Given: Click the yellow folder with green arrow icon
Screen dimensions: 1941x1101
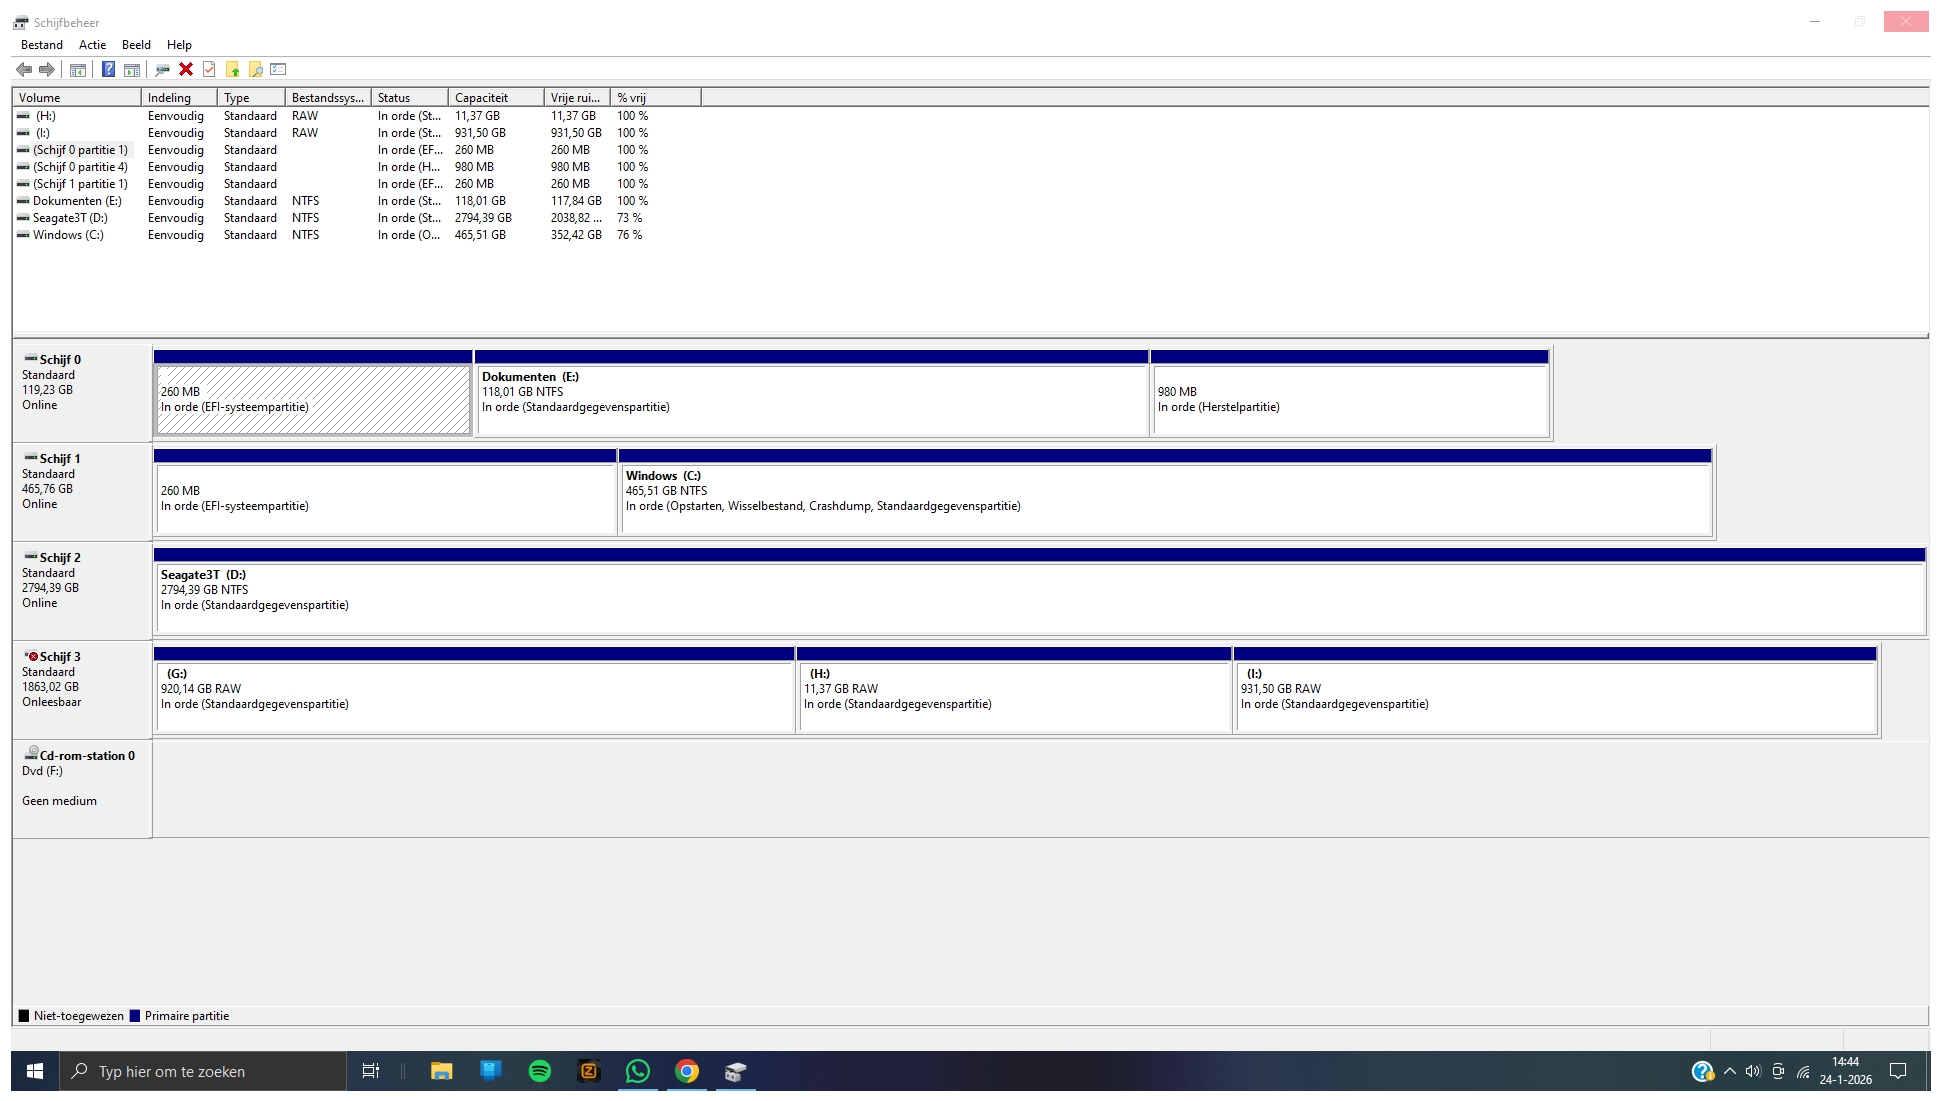Looking at the screenshot, I should (x=232, y=70).
